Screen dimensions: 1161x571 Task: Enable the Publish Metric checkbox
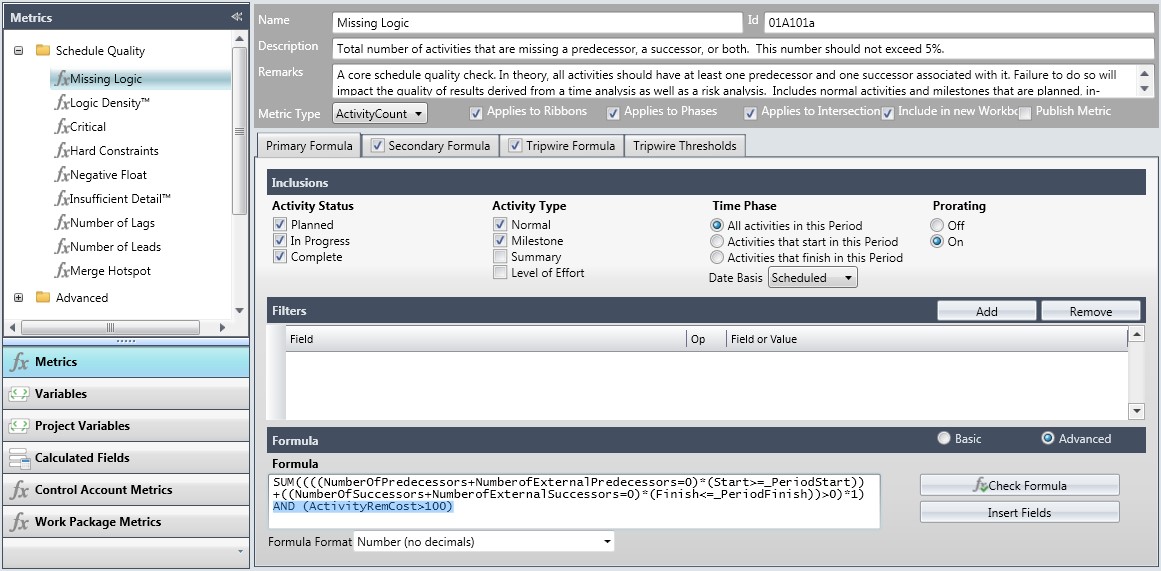click(1024, 113)
